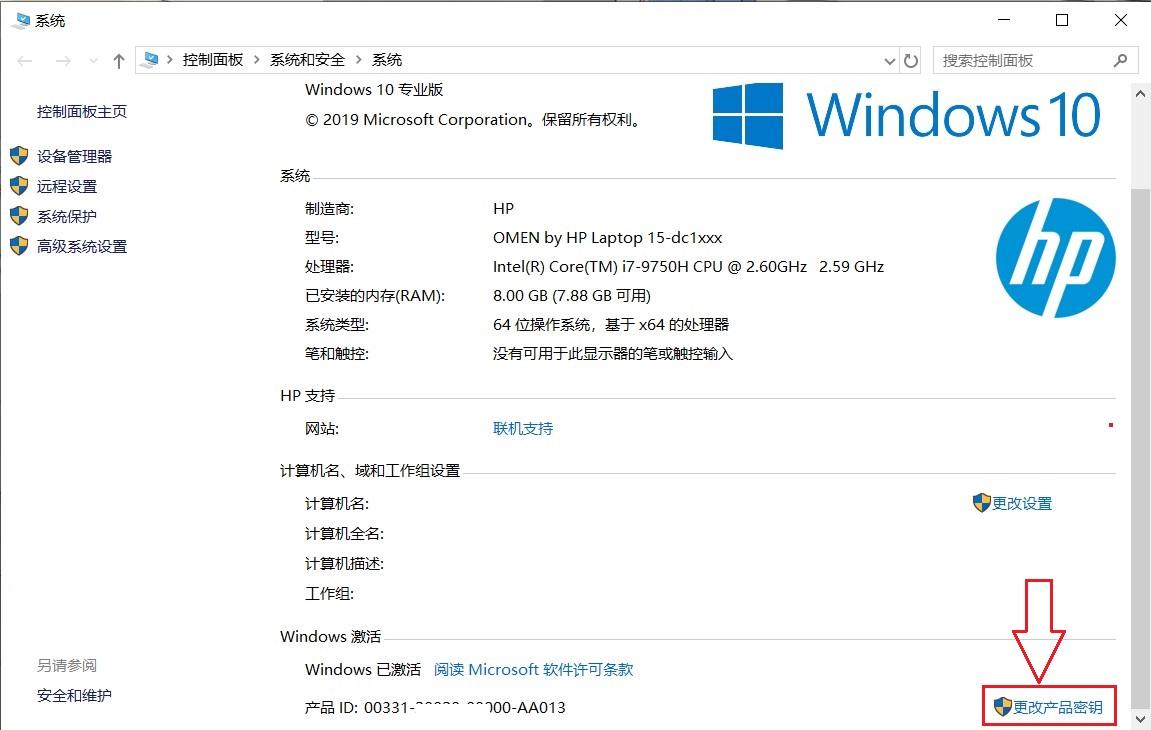This screenshot has width=1151, height=730.
Task: Open the 联机支持 HP support link
Action: [523, 429]
